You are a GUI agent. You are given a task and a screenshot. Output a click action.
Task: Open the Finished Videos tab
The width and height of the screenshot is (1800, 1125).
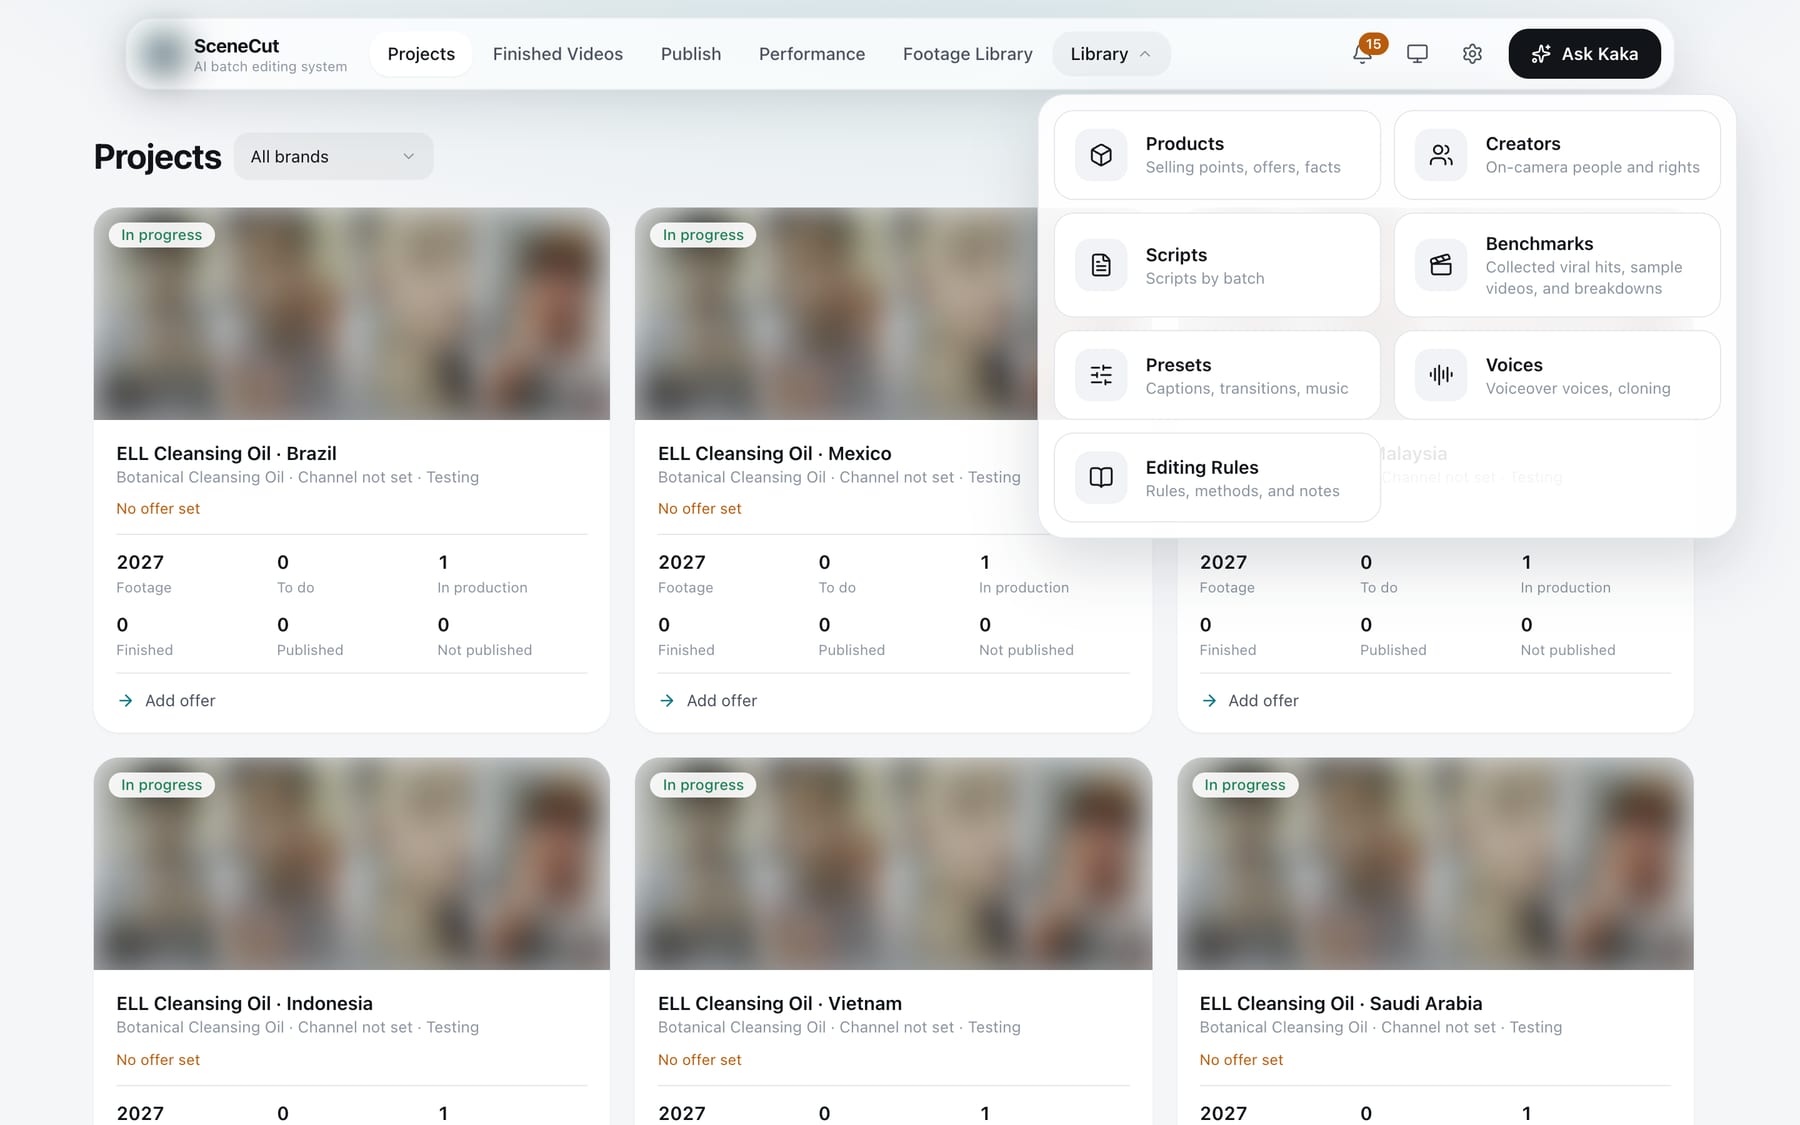(x=558, y=54)
